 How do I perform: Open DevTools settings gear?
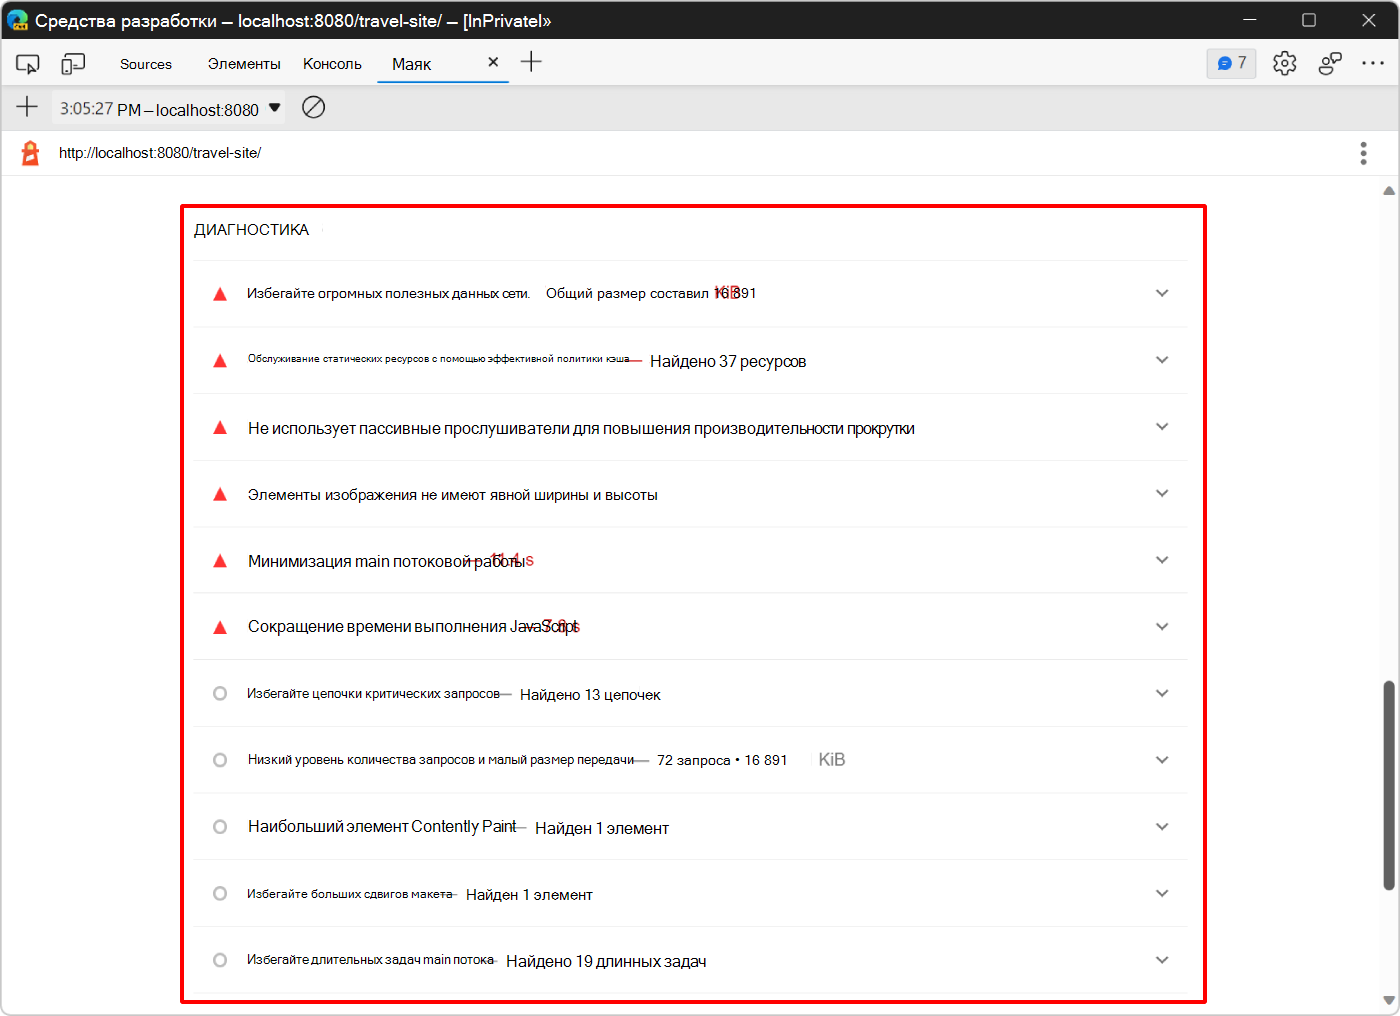click(1285, 64)
